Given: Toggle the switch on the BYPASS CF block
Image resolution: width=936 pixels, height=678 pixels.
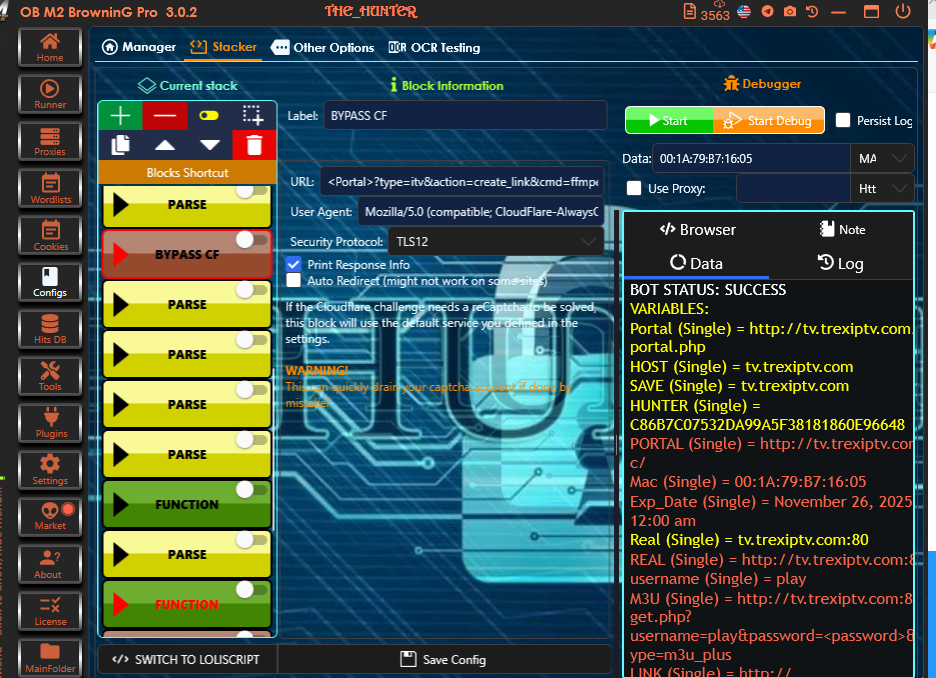Looking at the screenshot, I should pos(252,240).
